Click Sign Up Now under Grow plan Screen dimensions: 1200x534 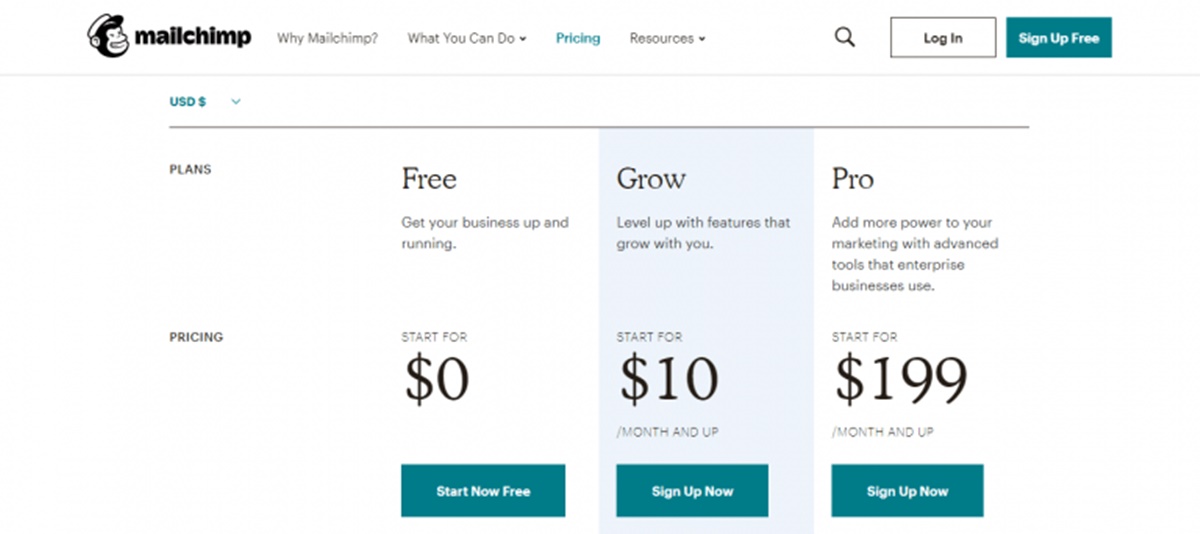coord(692,491)
